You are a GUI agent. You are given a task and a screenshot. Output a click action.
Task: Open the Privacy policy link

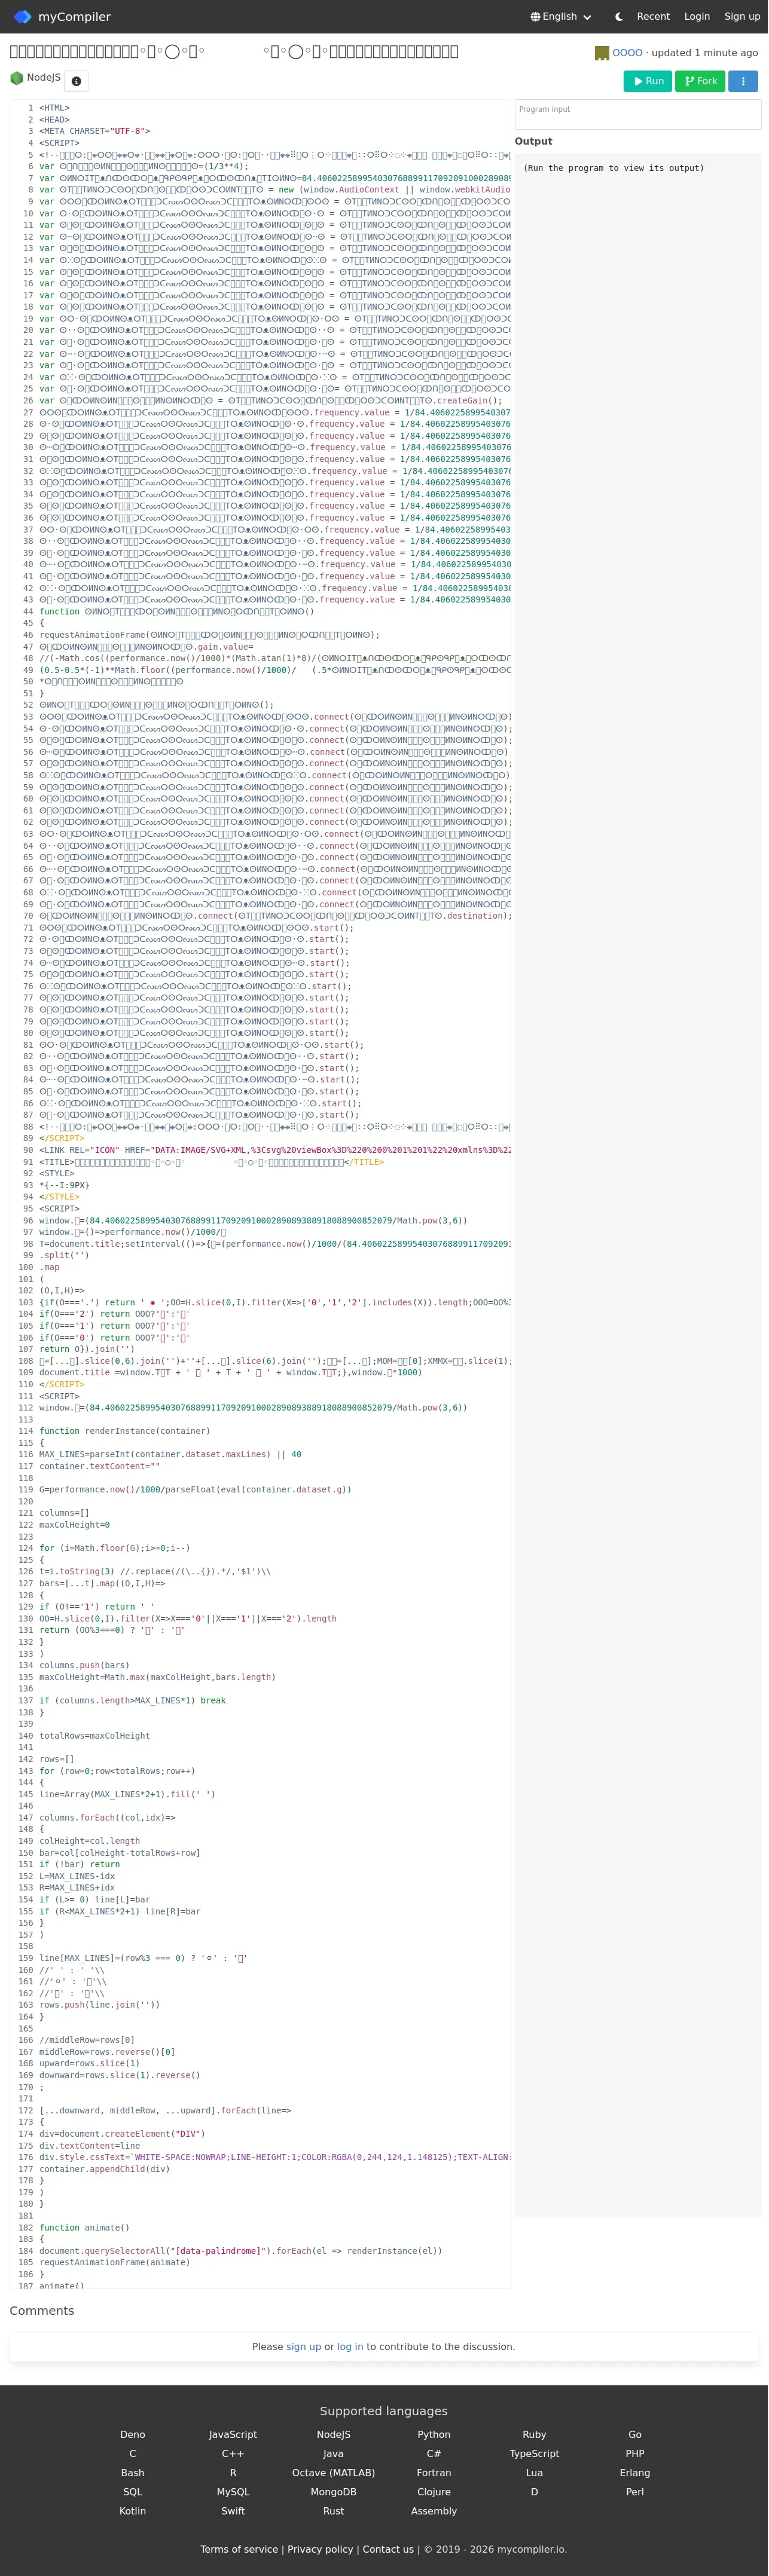(320, 2549)
